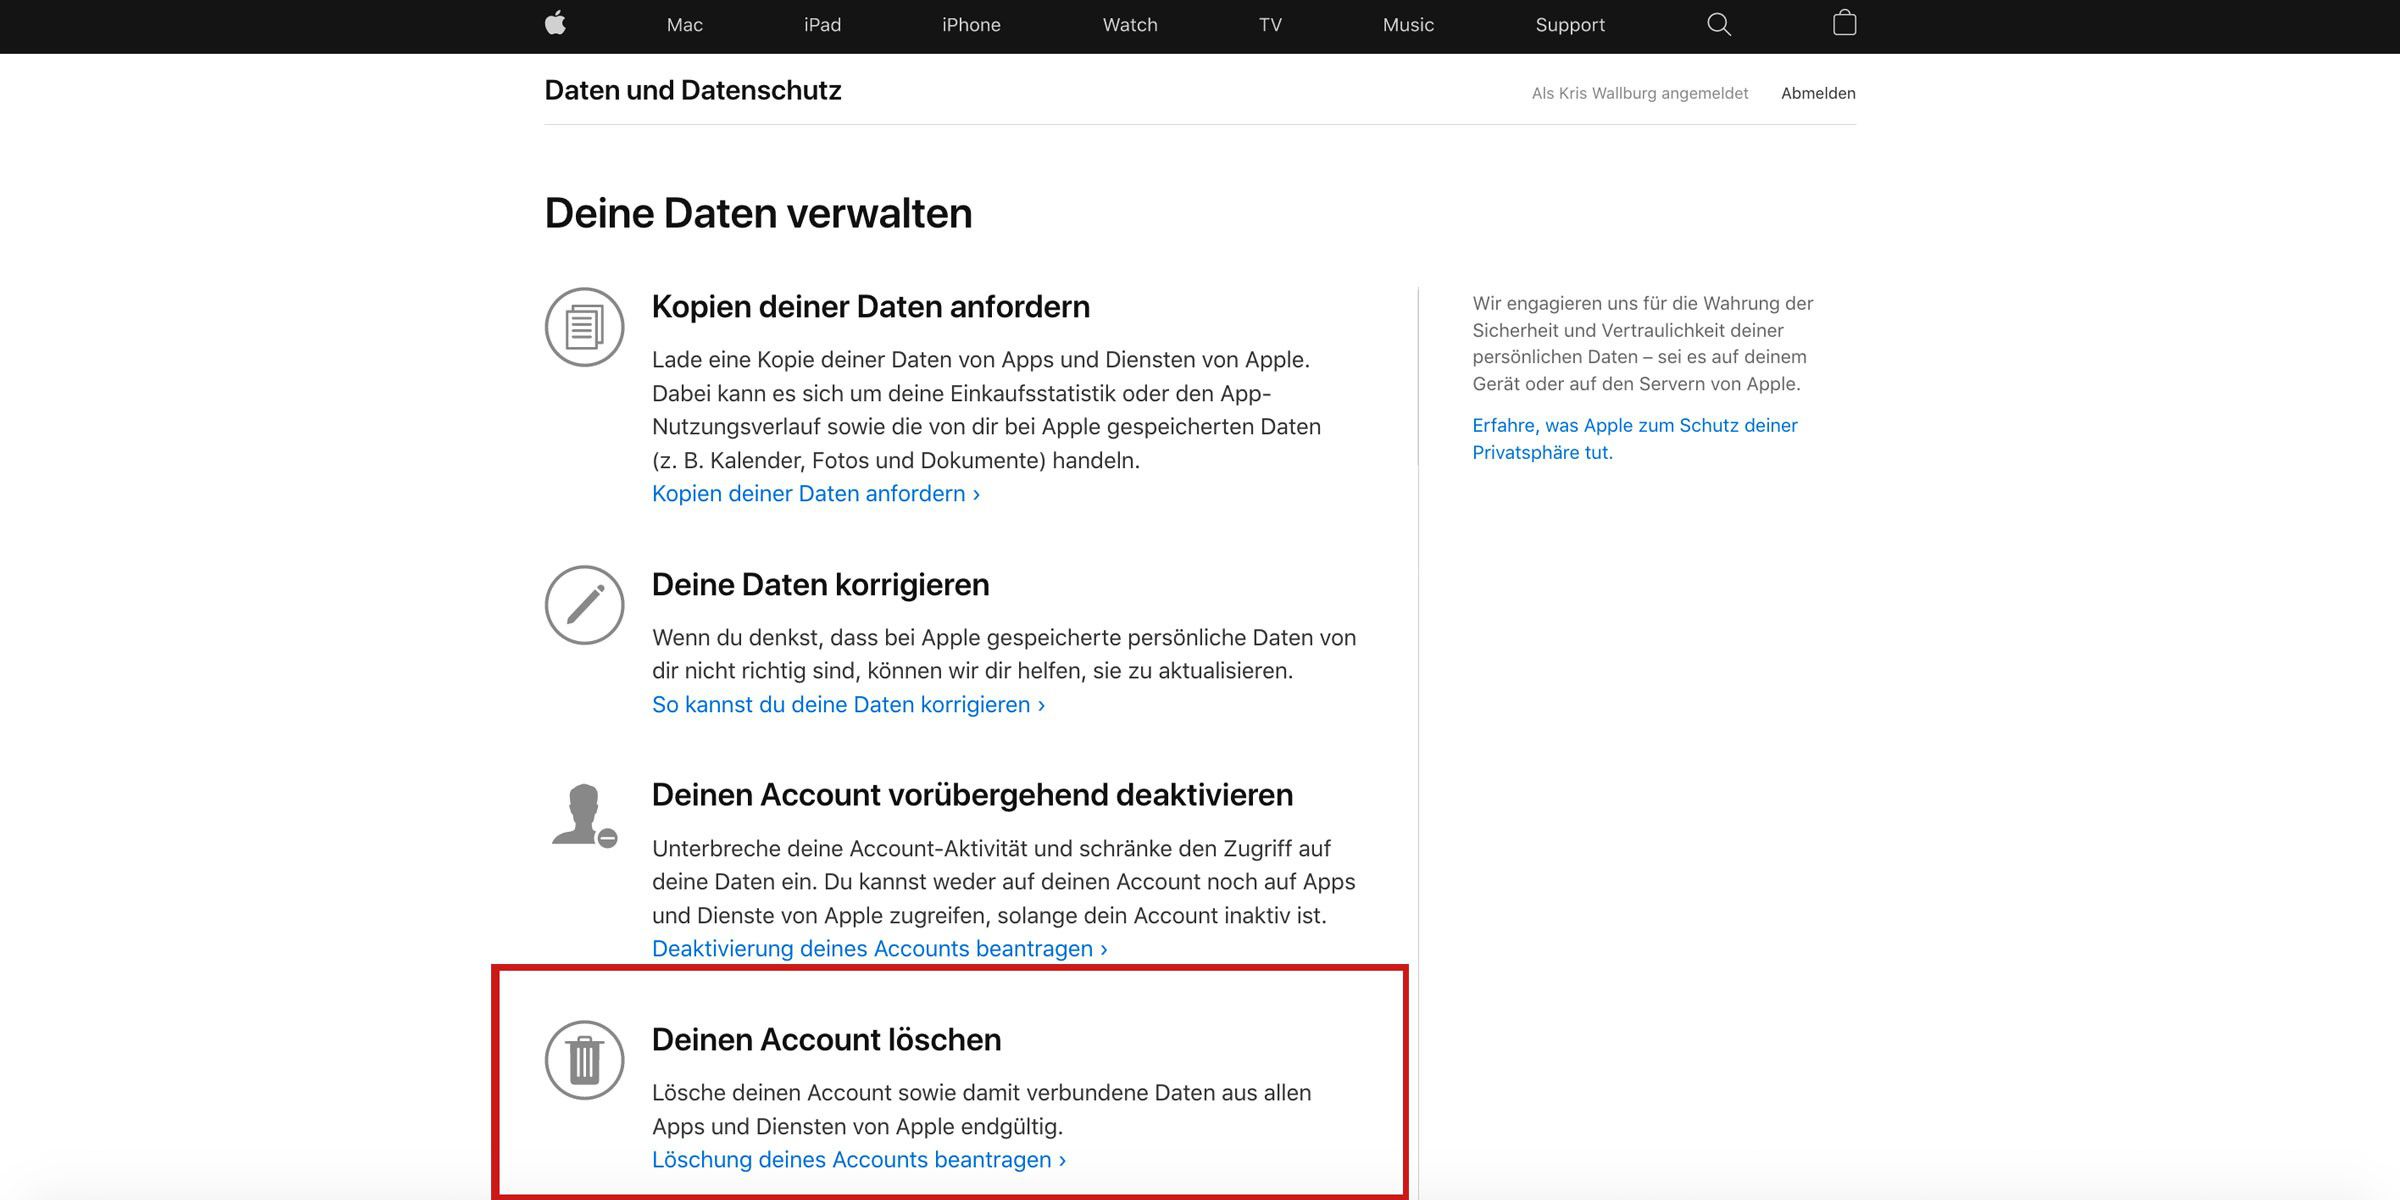Click paragraph starting 'Lösche deinen Account sowie'
Viewport: 2400px width, 1200px height.
(x=982, y=1109)
